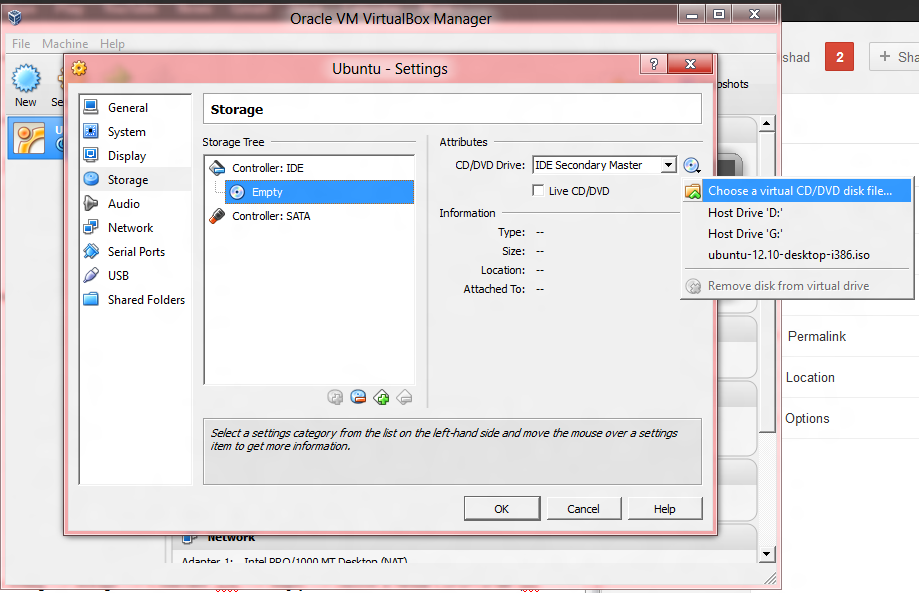Open the Machine menu
This screenshot has height=593, width=919.
click(x=64, y=43)
